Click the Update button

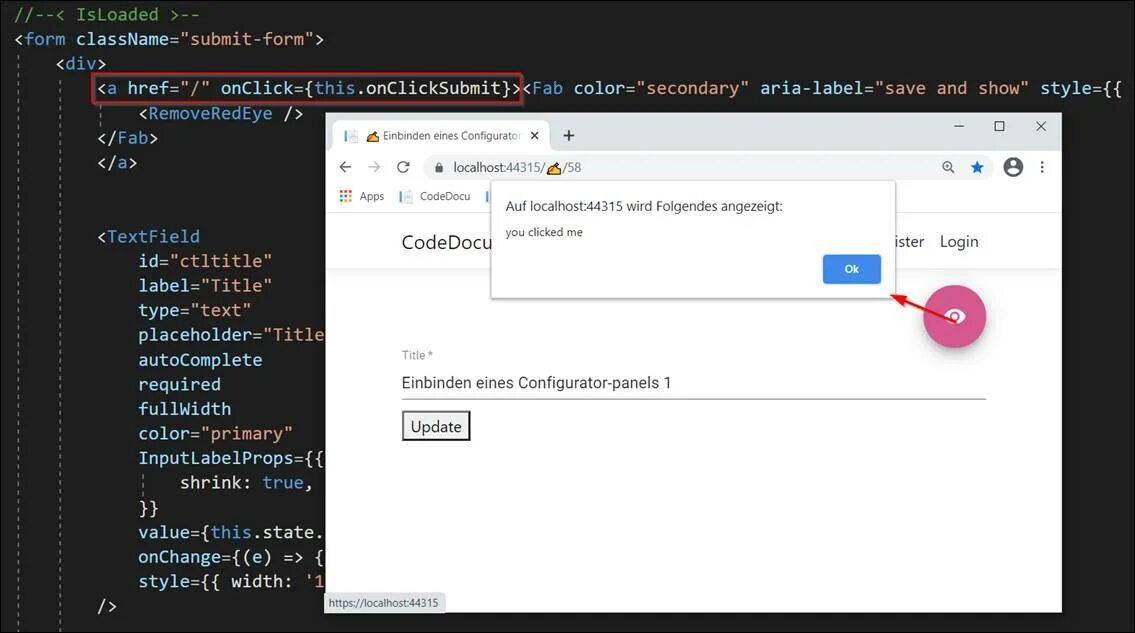pos(436,426)
